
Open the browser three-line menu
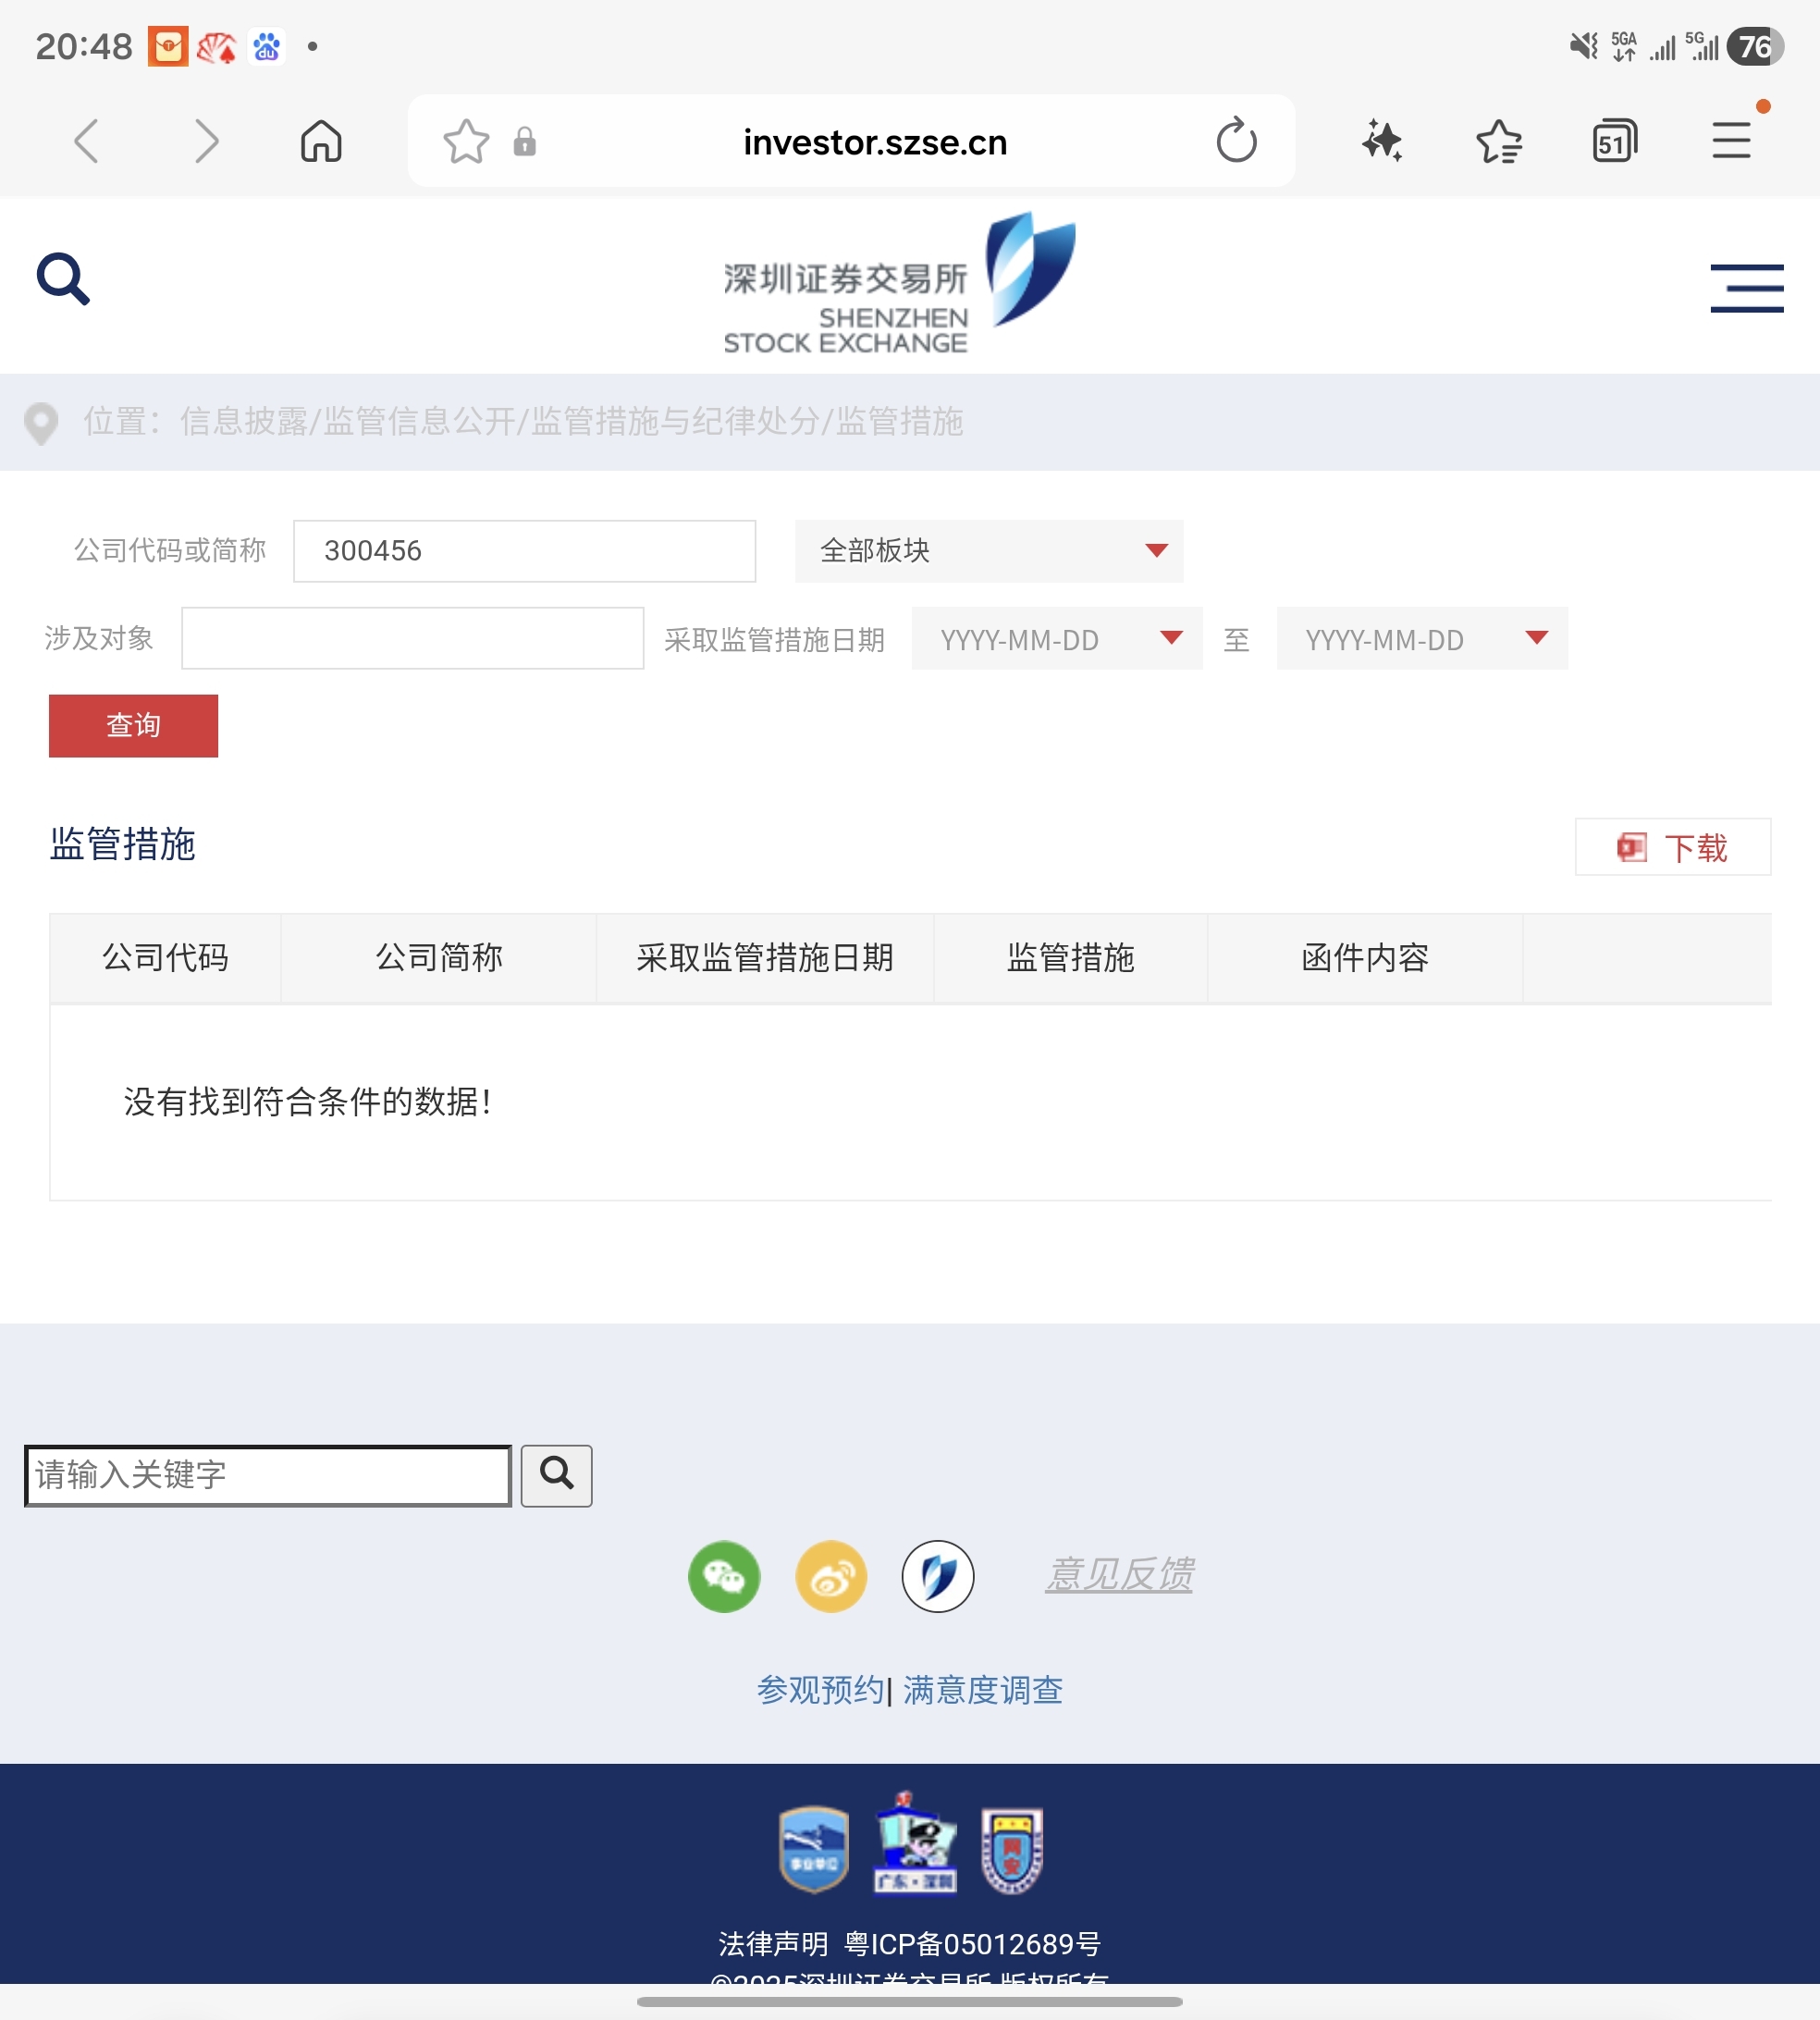pyautogui.click(x=1731, y=141)
